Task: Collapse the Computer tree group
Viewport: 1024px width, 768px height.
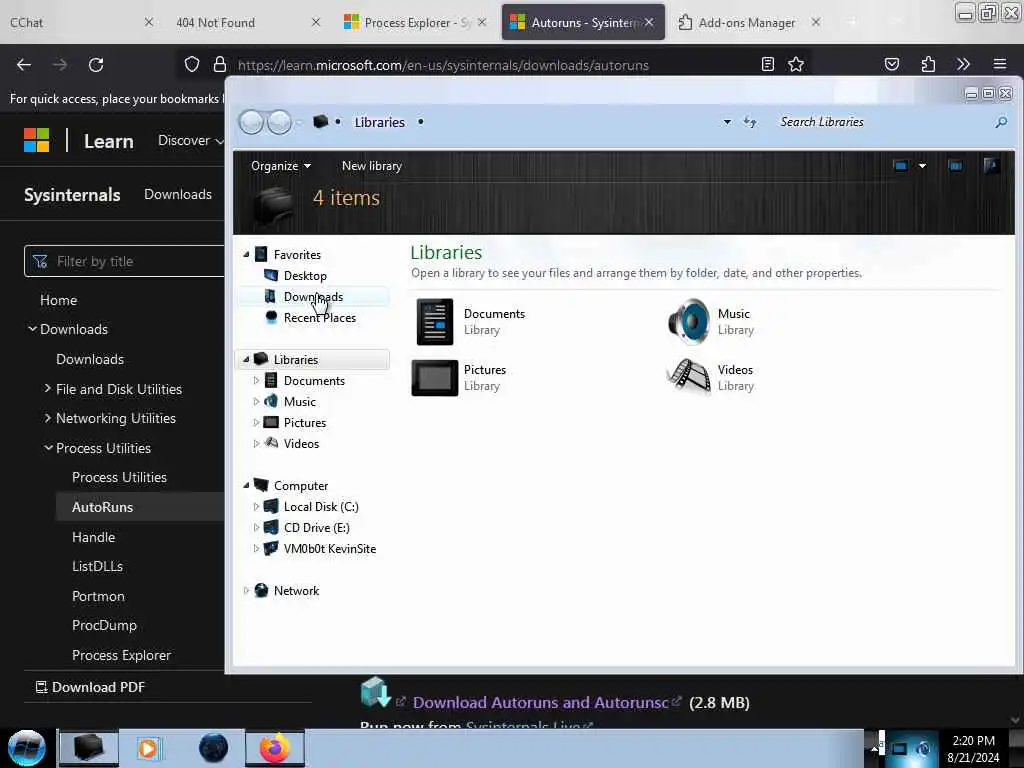Action: 246,485
